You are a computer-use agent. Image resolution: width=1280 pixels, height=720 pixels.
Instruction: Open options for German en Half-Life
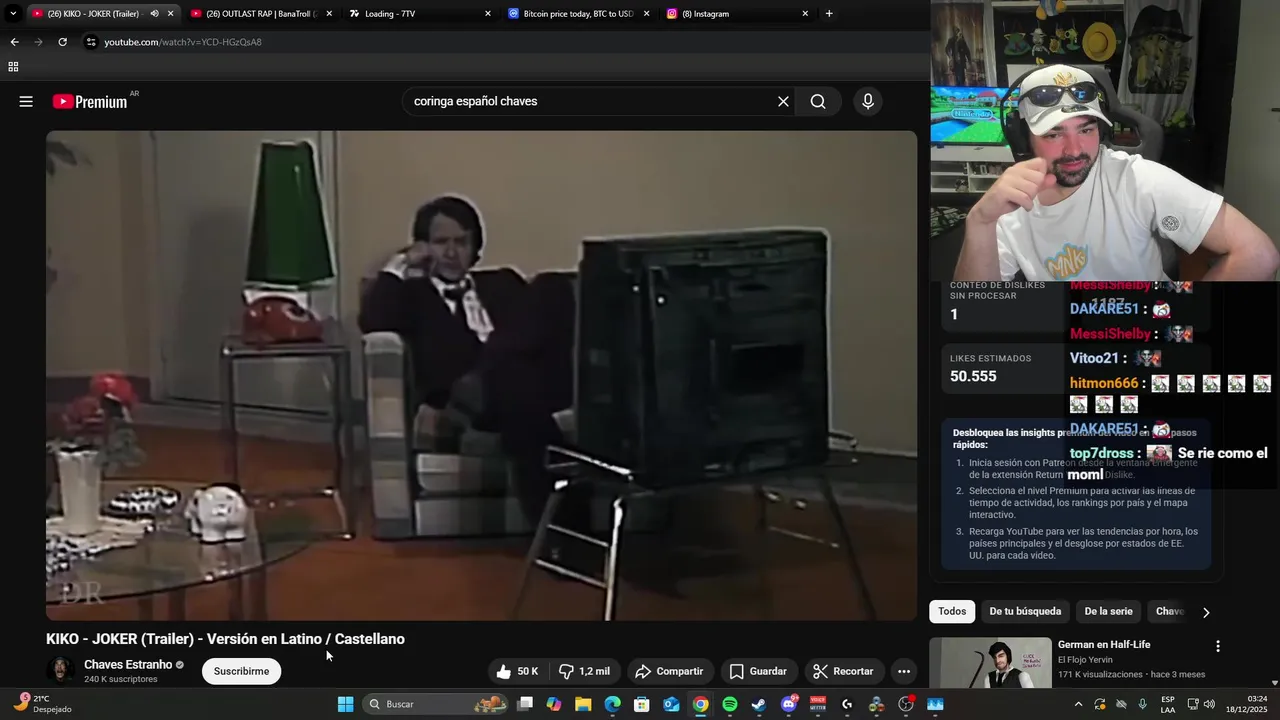pyautogui.click(x=1217, y=646)
